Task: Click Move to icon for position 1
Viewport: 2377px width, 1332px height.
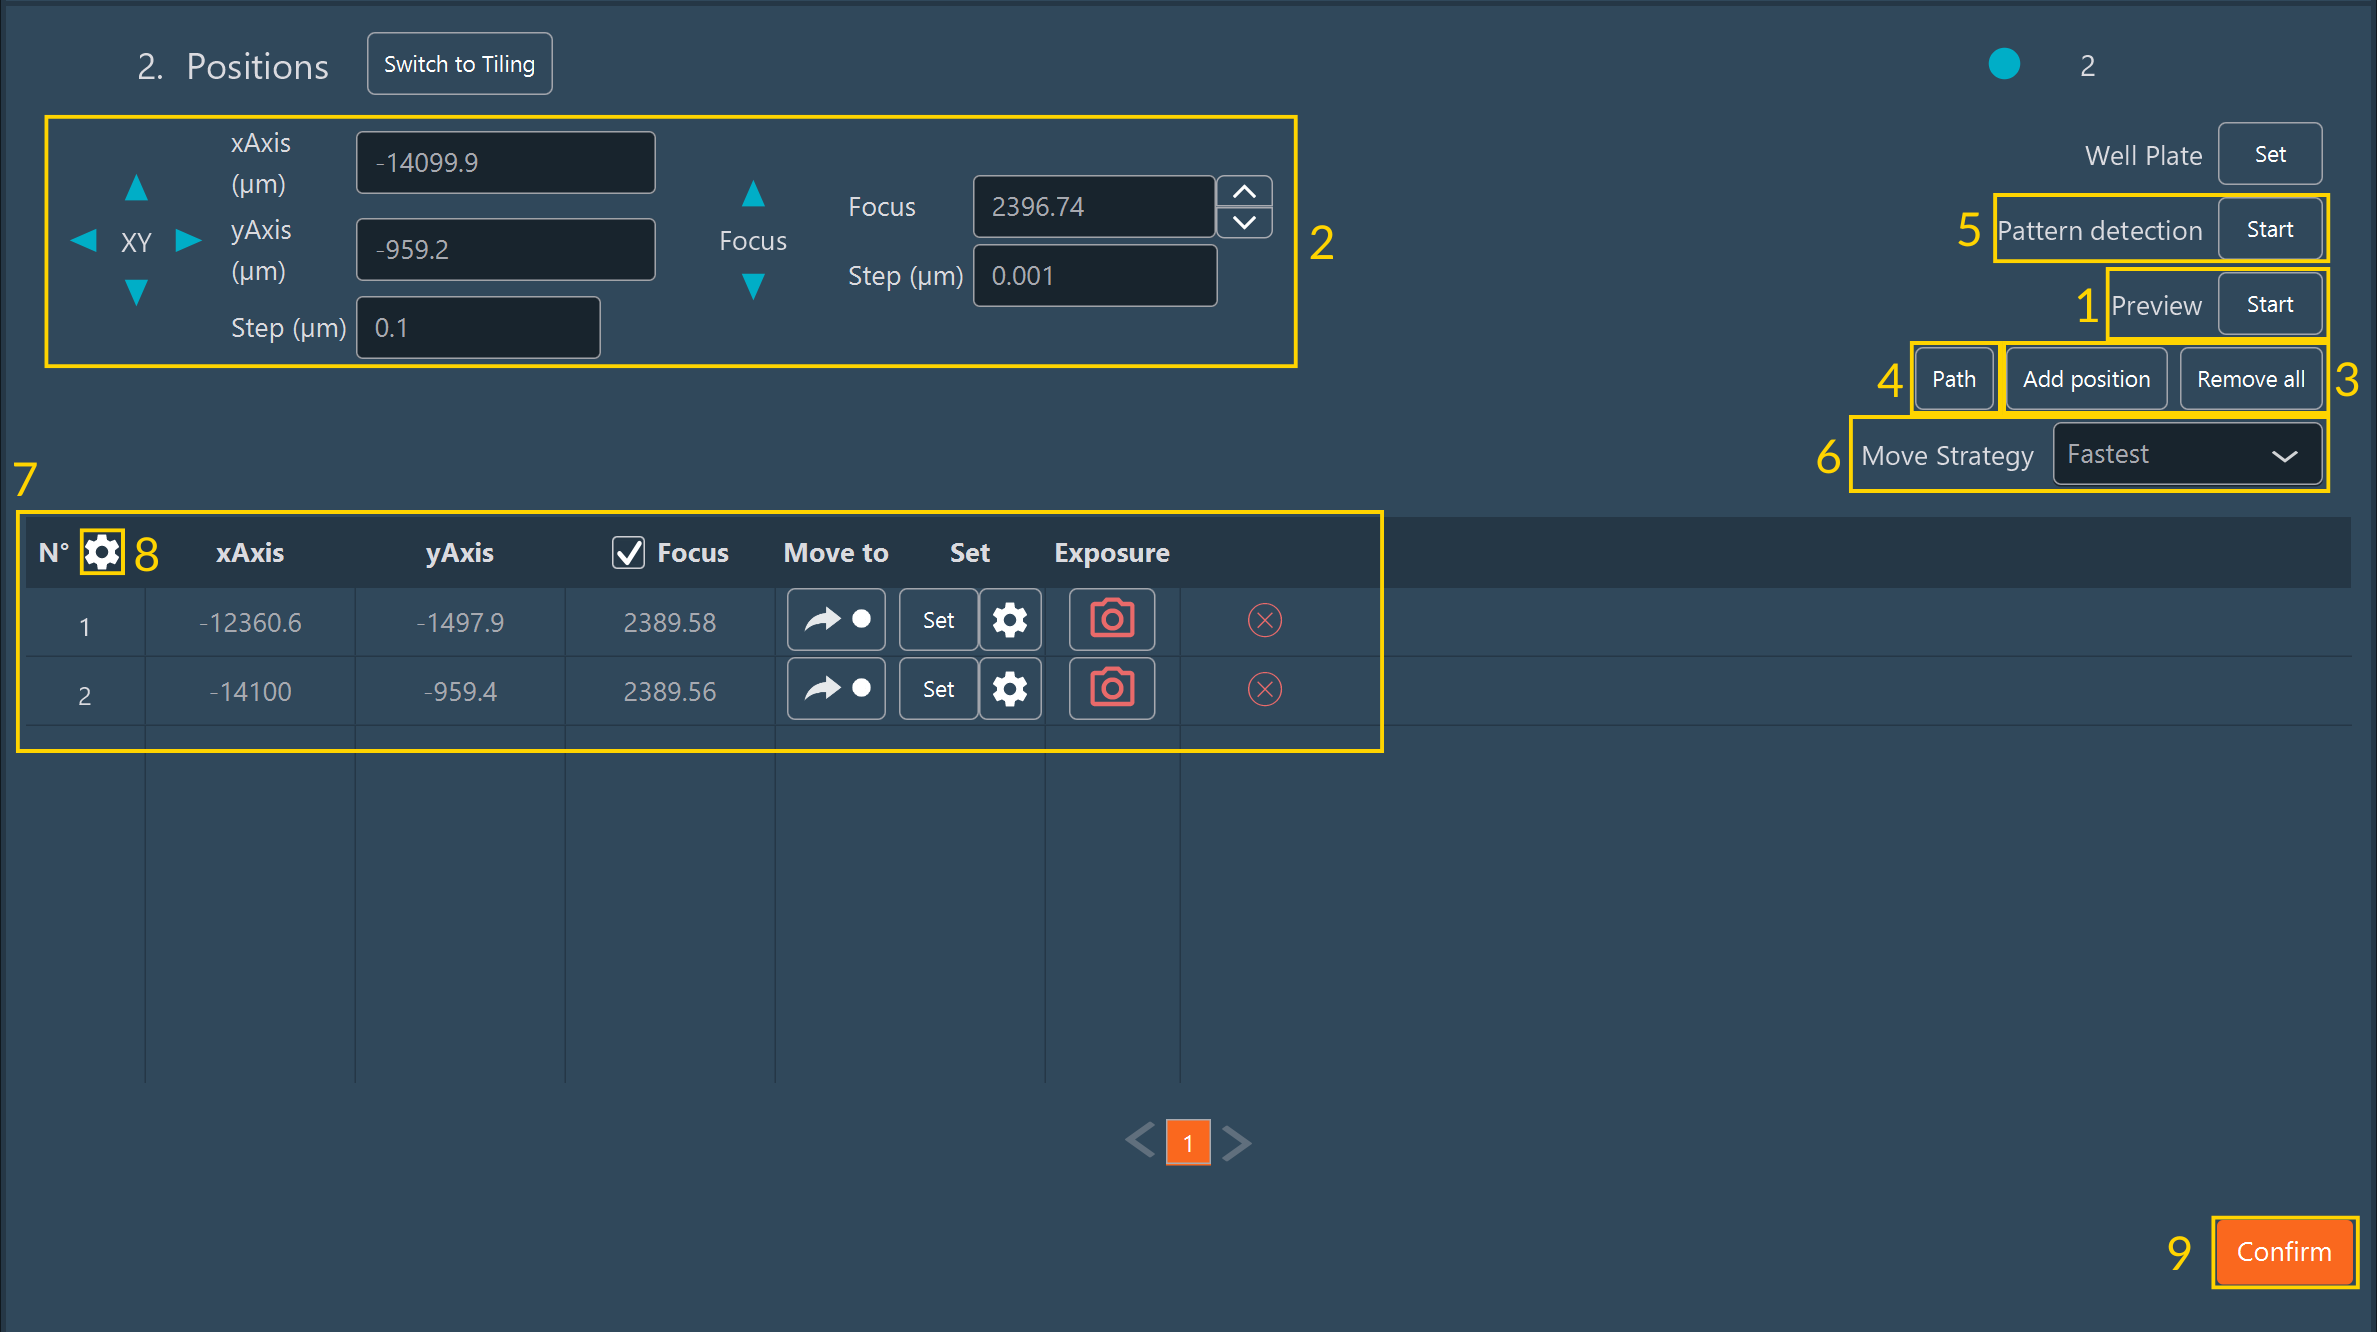Action: (x=836, y=620)
